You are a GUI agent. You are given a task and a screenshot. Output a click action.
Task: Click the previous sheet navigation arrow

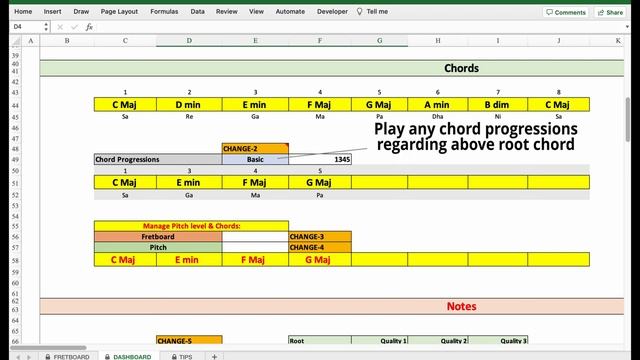[x=18, y=357]
